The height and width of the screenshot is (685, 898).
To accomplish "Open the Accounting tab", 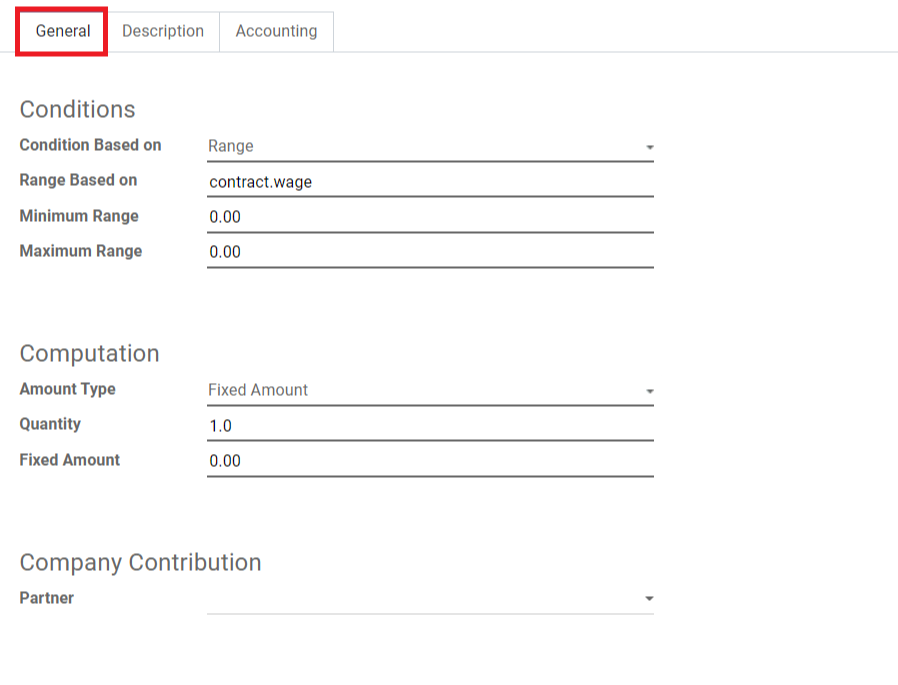I will [276, 32].
